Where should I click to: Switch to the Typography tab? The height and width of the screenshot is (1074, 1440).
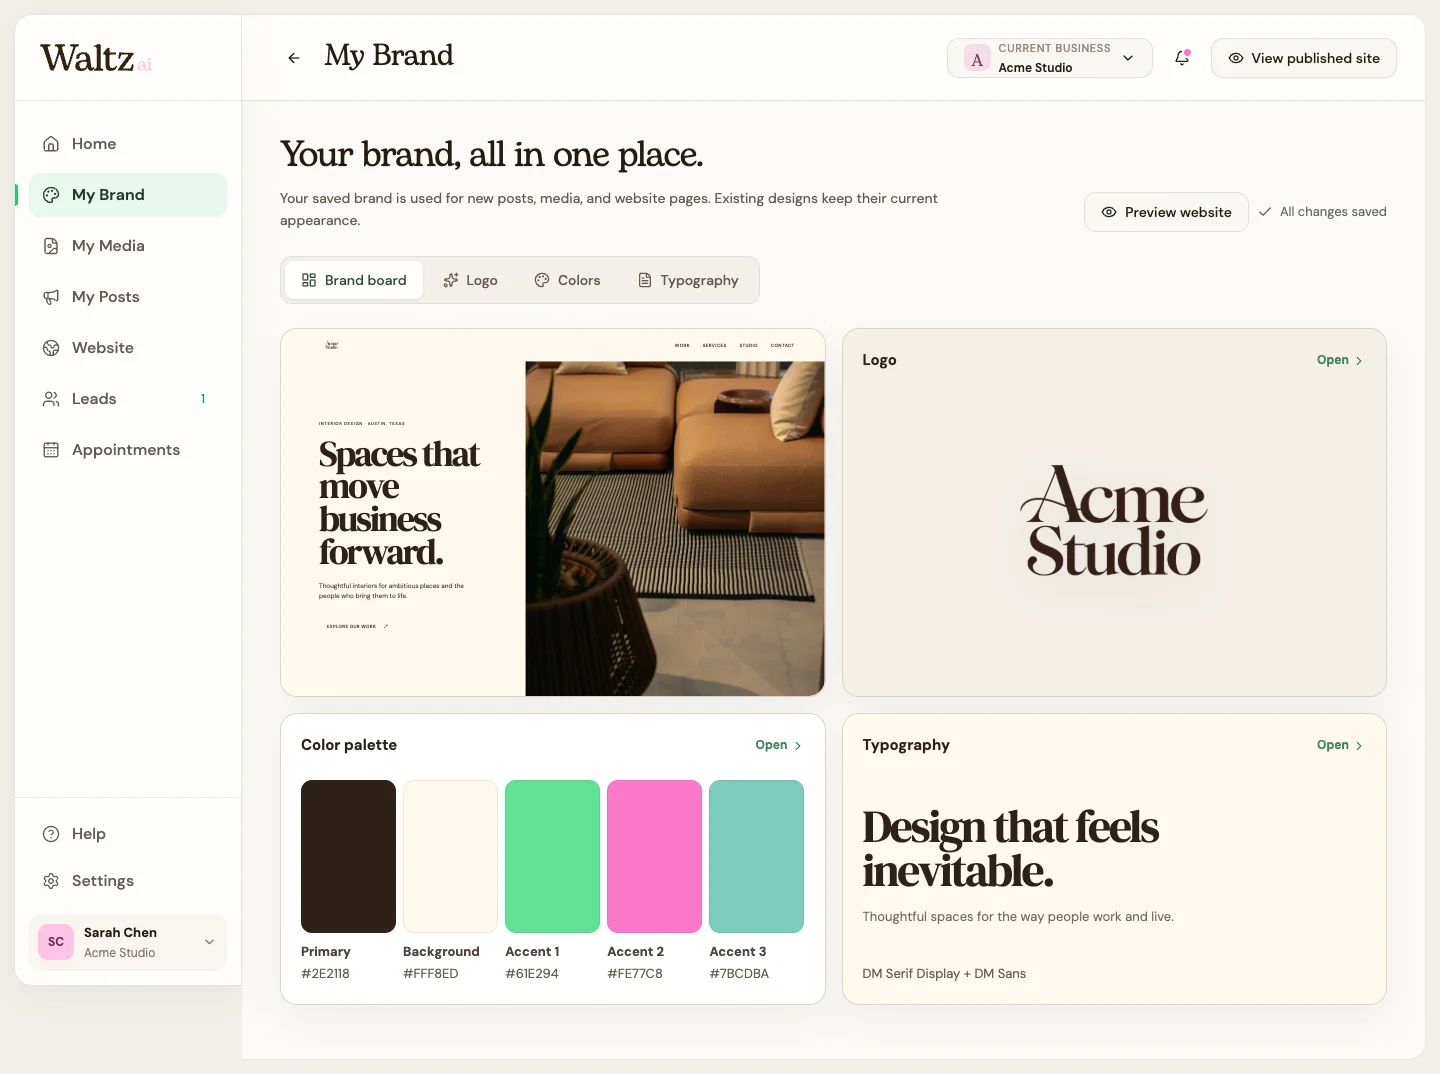coord(688,280)
